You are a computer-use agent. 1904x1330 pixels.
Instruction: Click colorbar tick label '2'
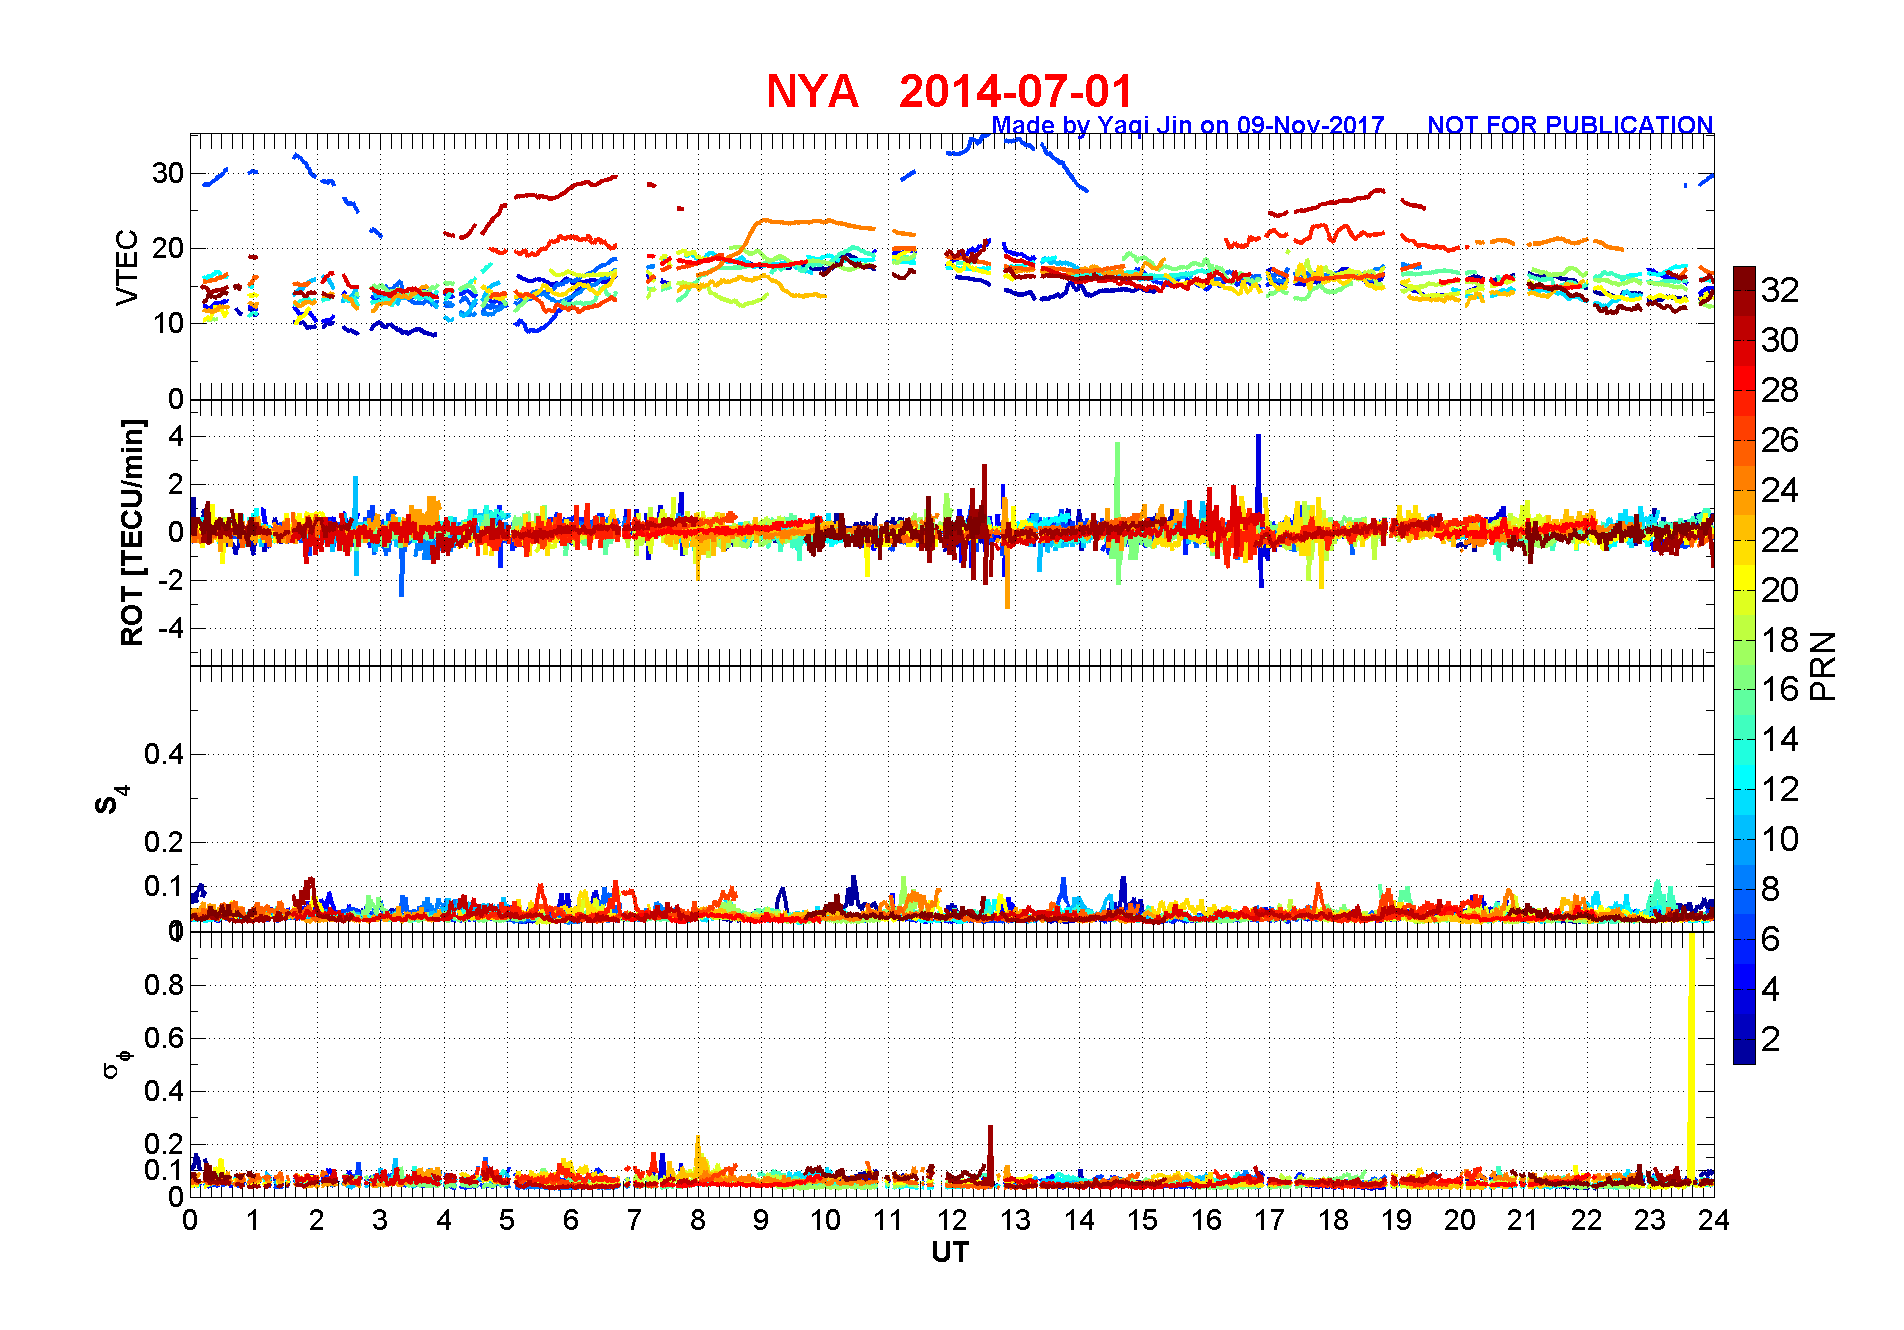1771,1039
